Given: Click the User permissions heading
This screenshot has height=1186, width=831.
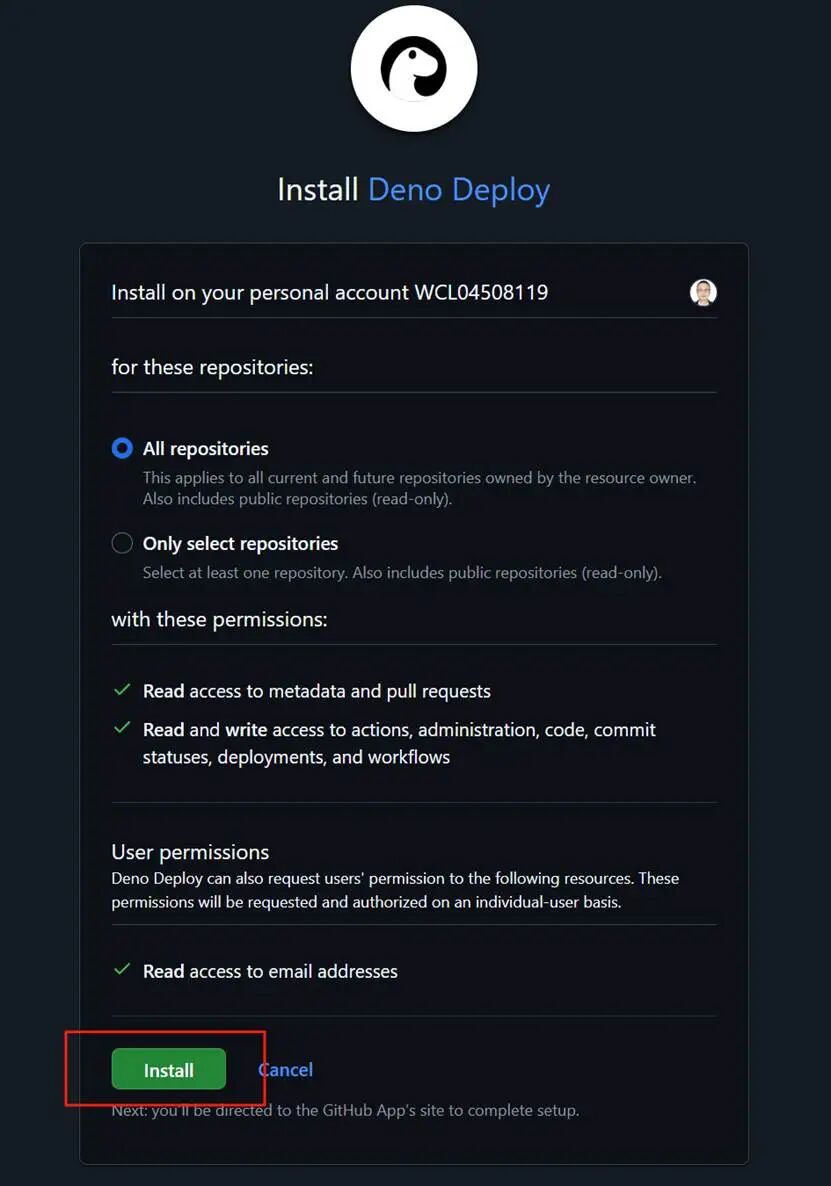Looking at the screenshot, I should click(190, 852).
